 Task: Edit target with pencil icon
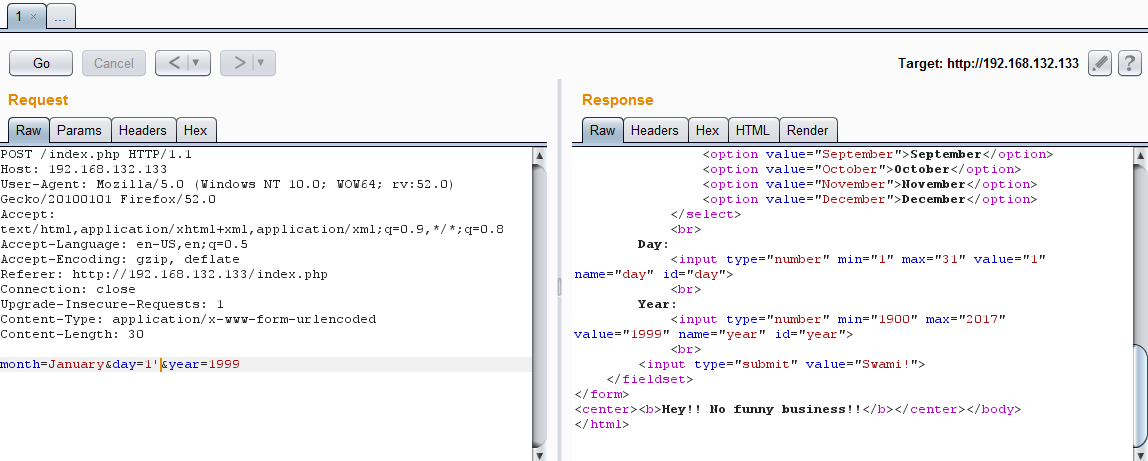pos(1100,64)
